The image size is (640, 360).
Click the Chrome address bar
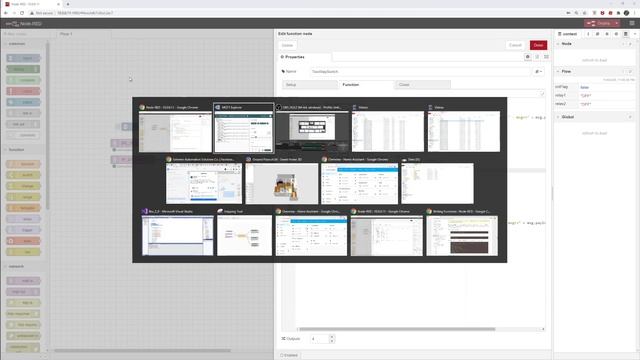point(294,13)
